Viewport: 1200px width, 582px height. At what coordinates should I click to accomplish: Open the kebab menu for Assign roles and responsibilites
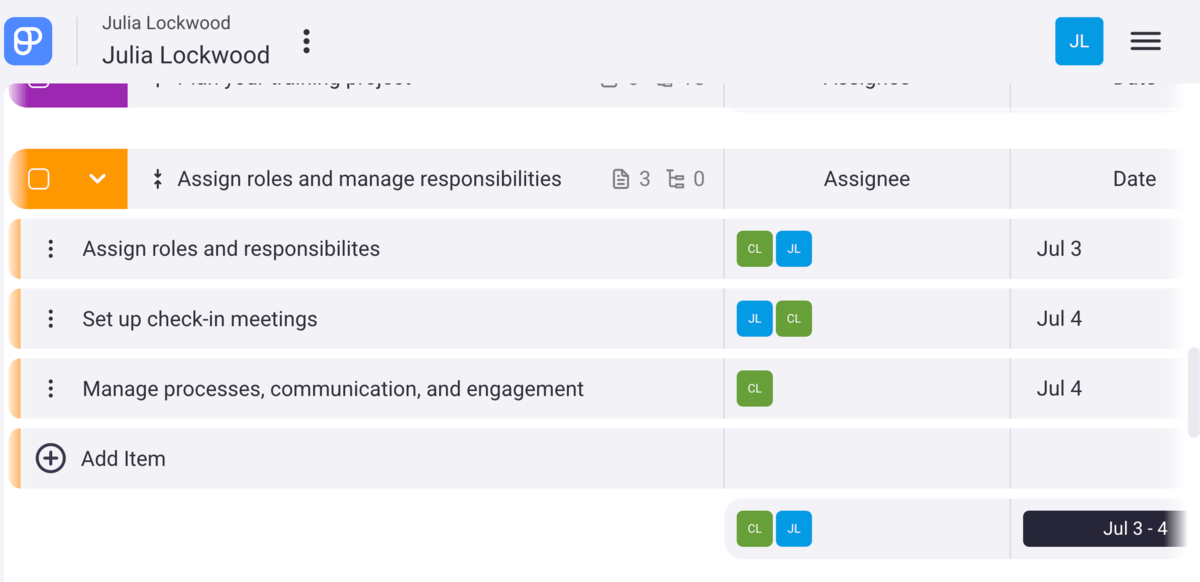click(50, 248)
